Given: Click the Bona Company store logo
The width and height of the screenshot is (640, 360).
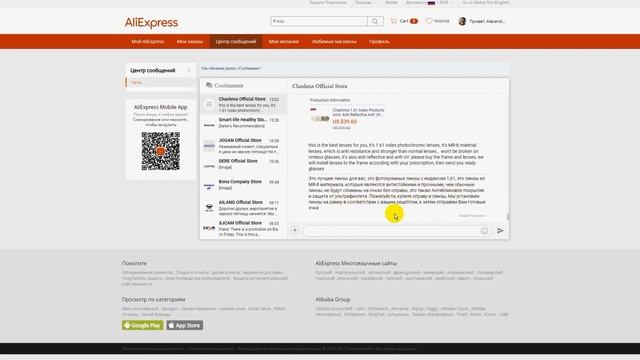Looking at the screenshot, I should coord(209,187).
